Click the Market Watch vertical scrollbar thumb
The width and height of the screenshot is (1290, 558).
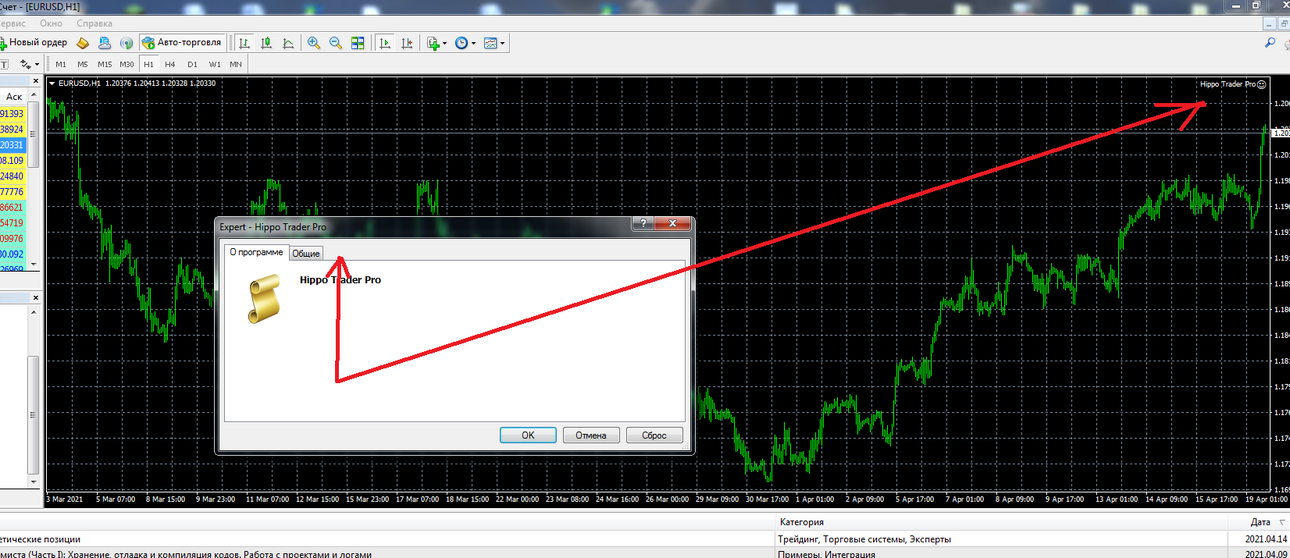(34, 136)
